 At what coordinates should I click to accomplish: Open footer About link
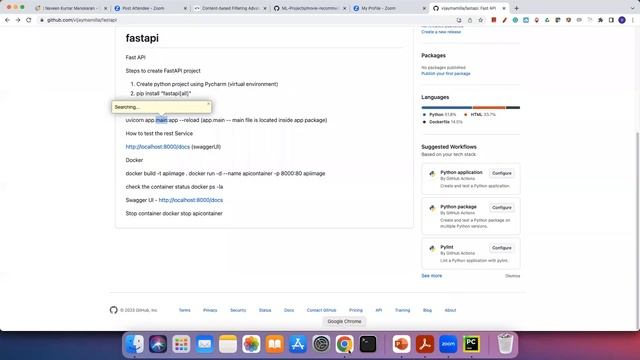(450, 310)
